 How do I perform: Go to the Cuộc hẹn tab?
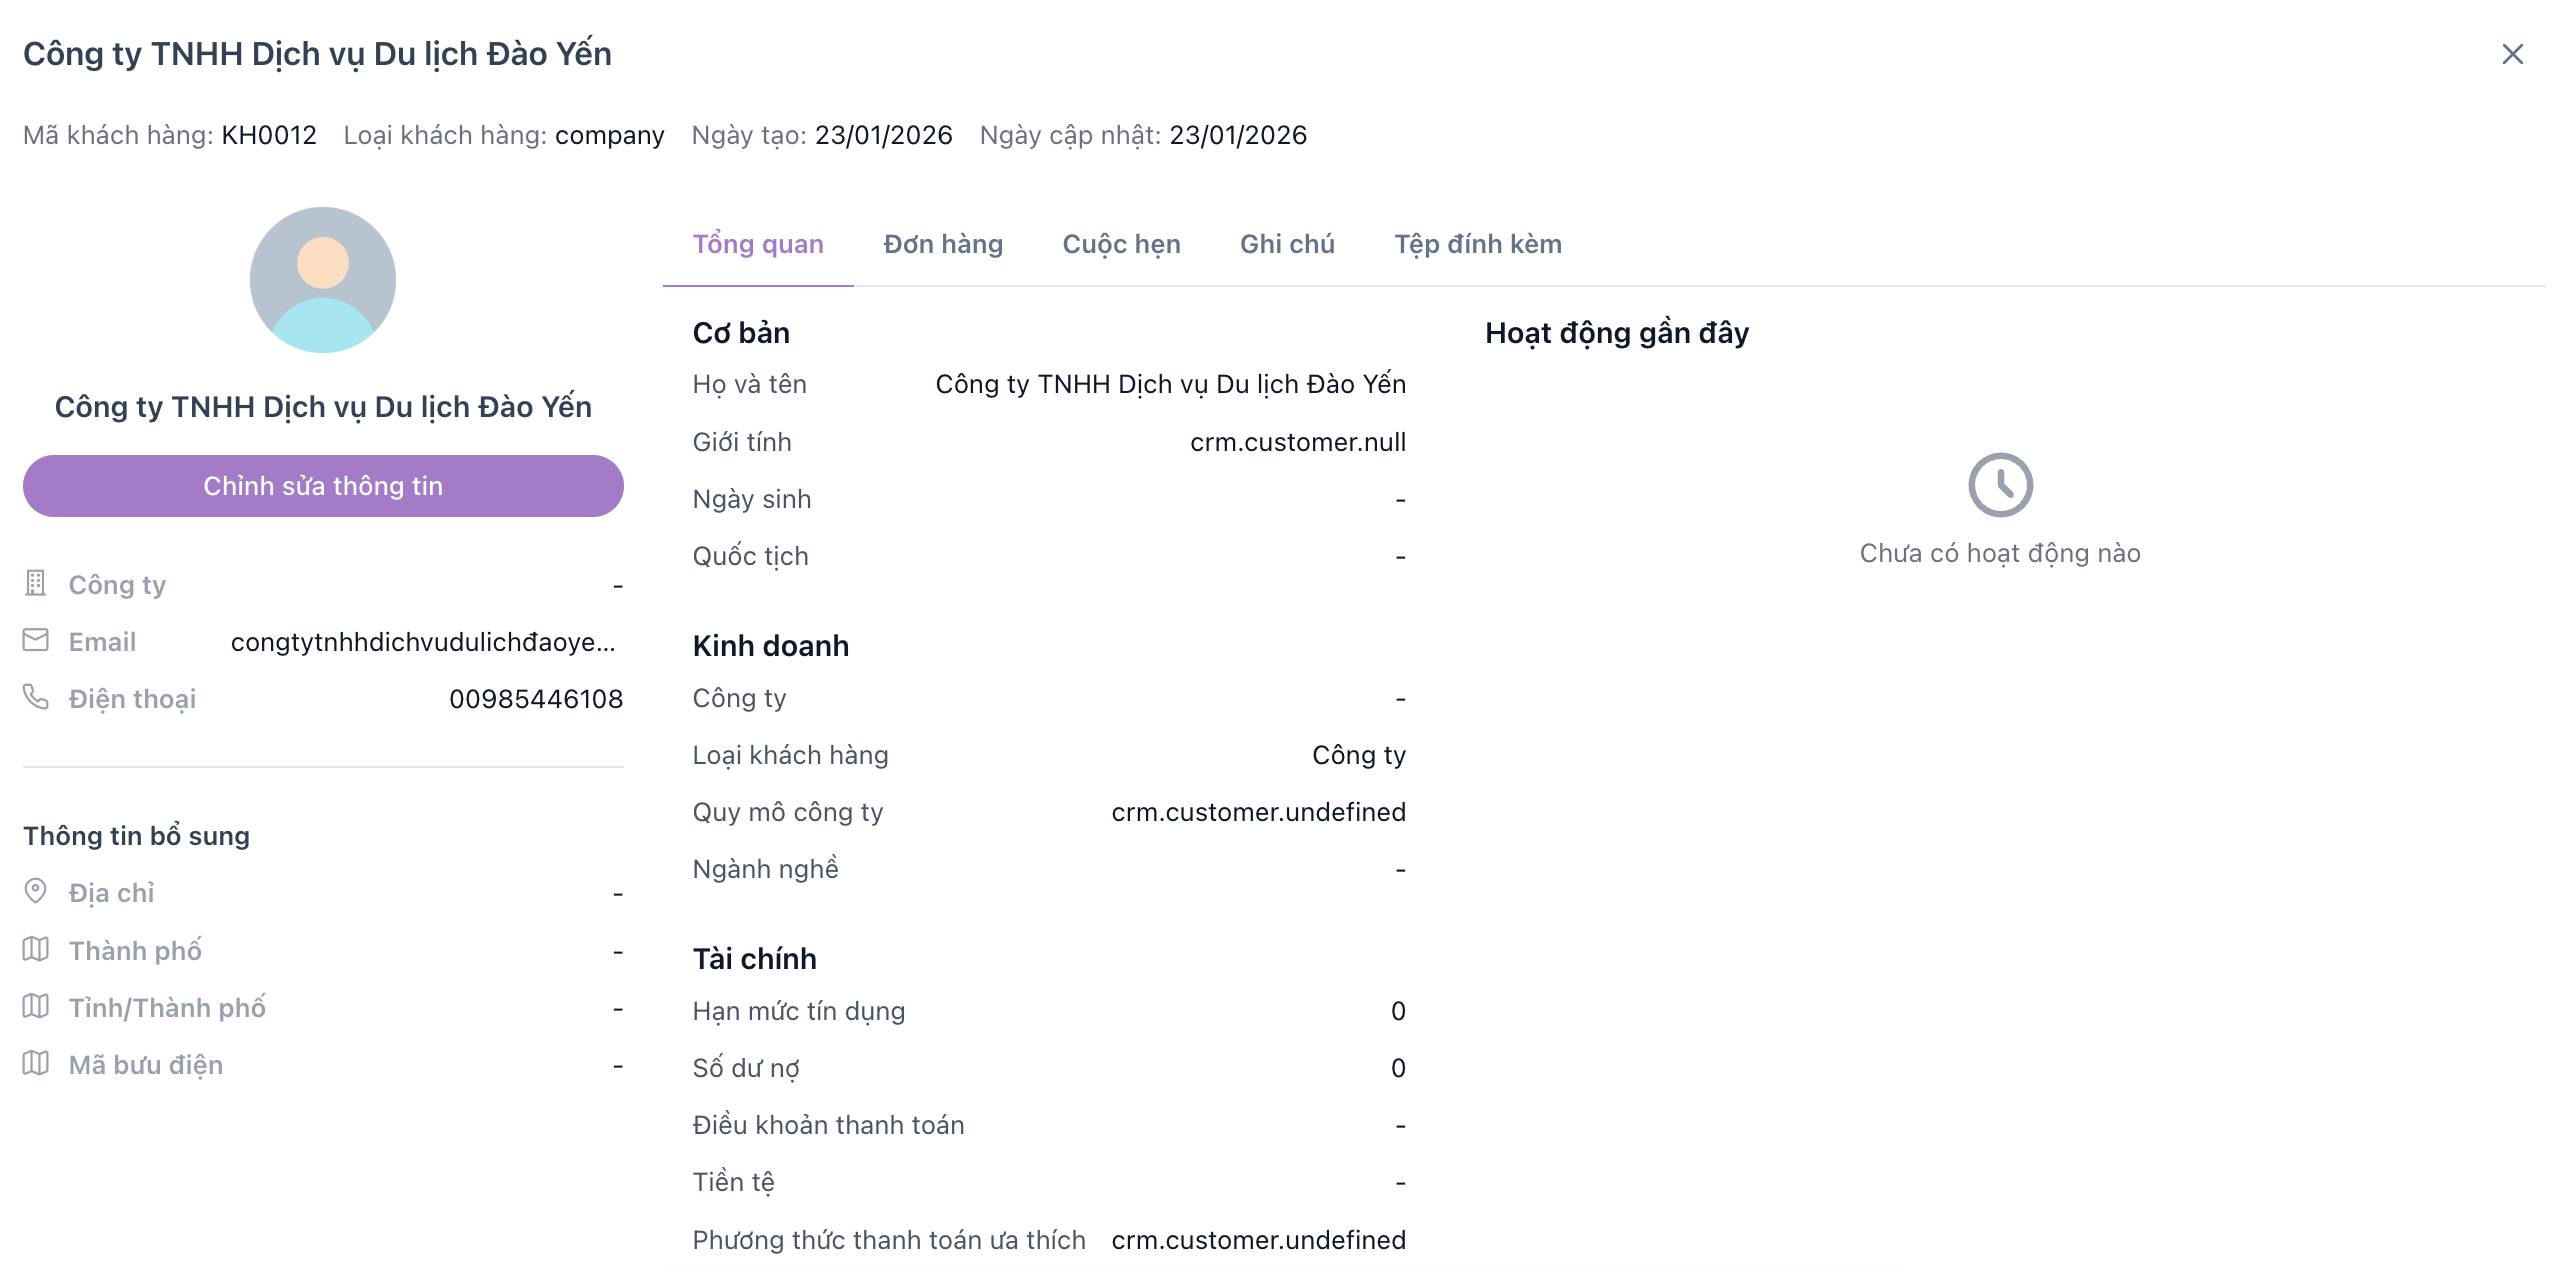1121,245
